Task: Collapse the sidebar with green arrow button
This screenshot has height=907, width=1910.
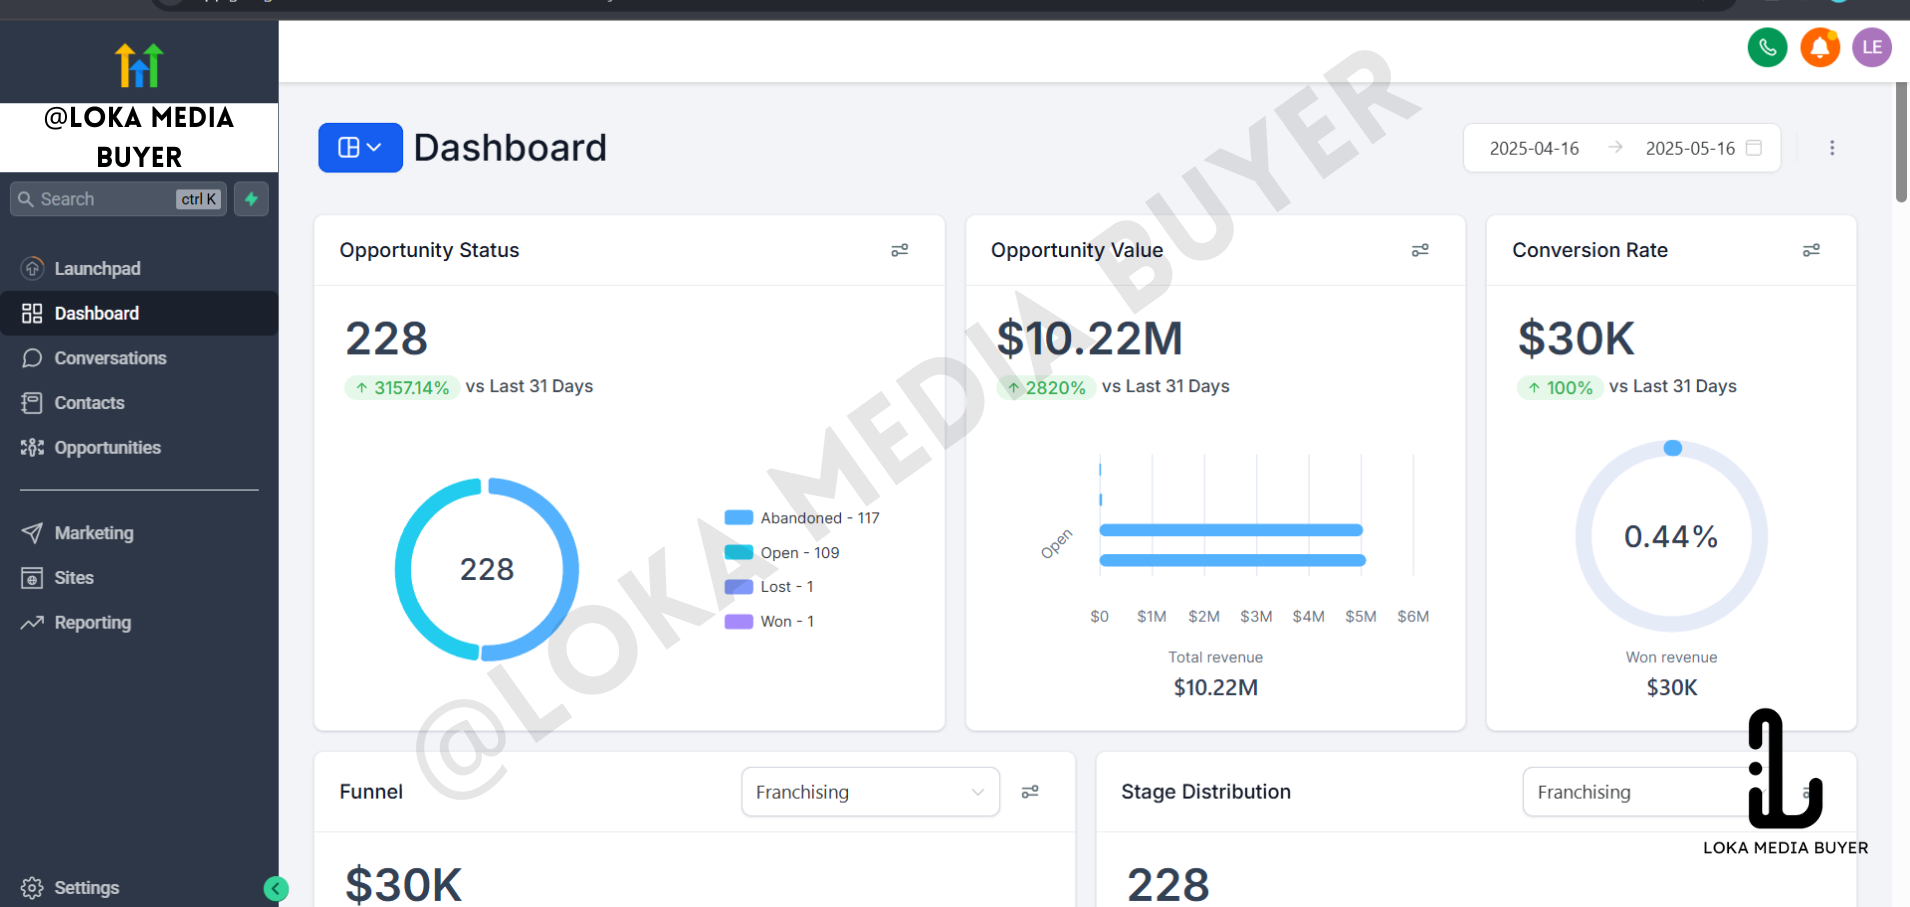Action: pyautogui.click(x=276, y=888)
